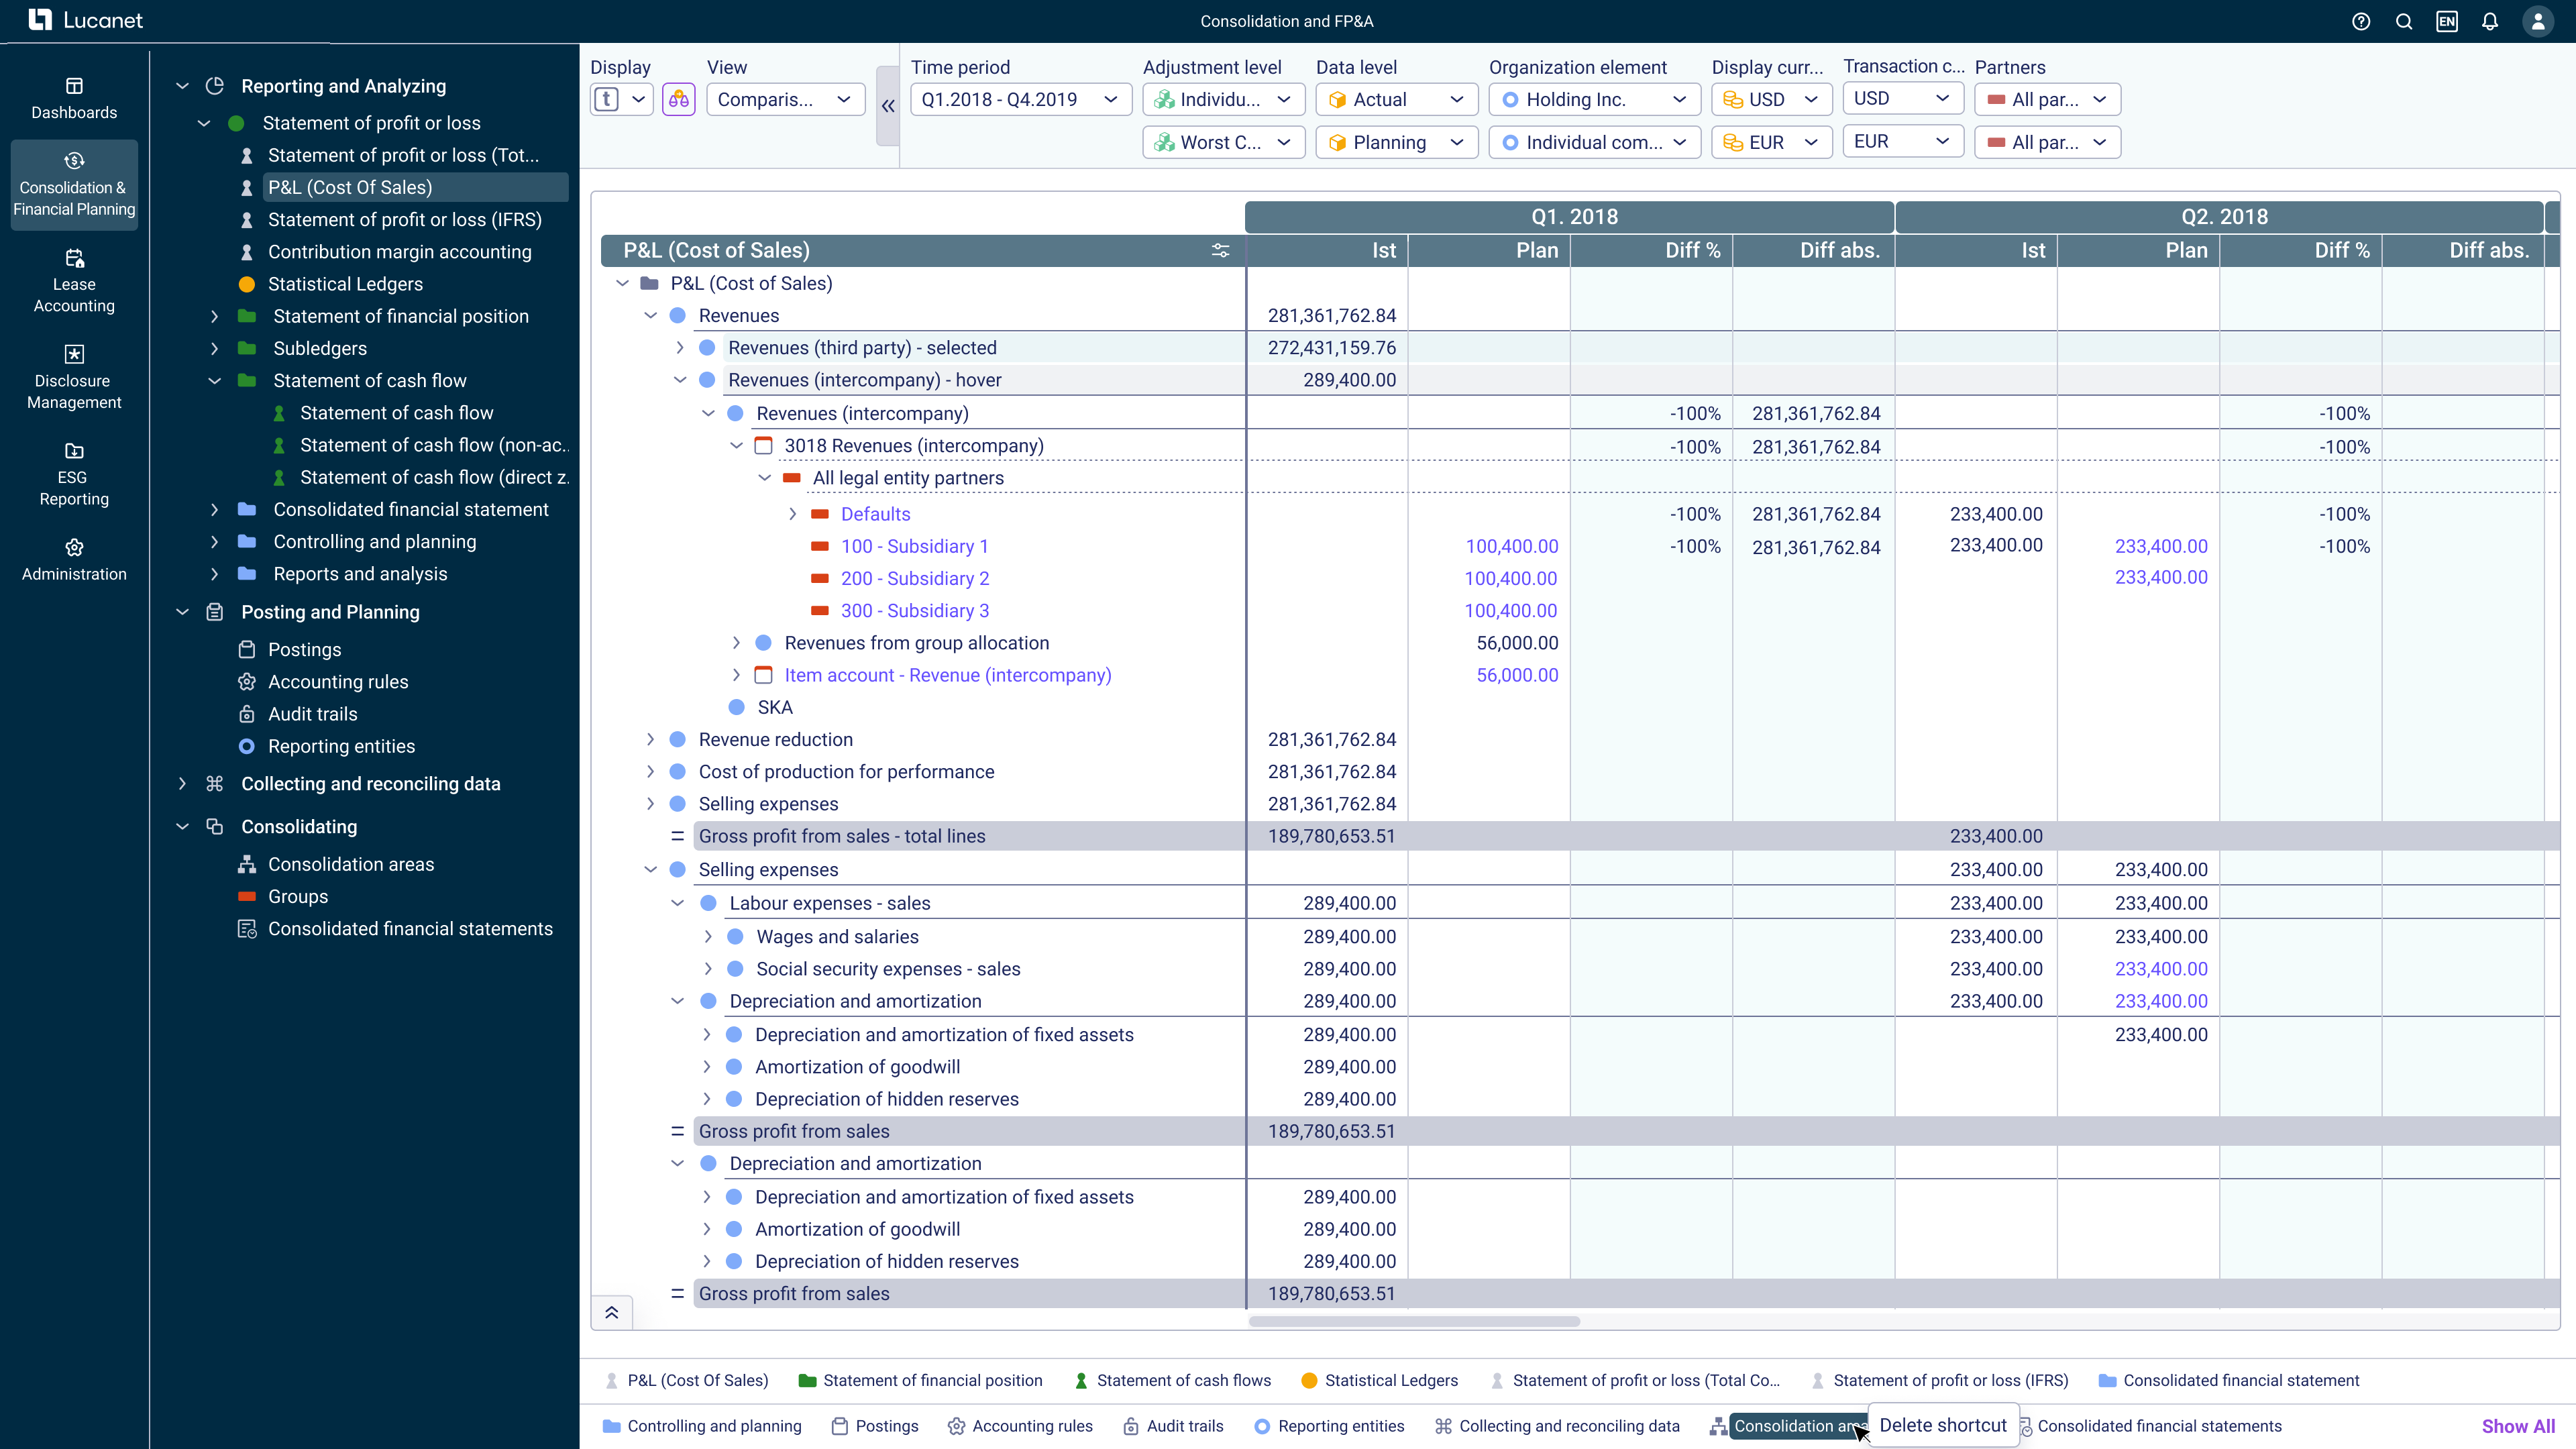
Task: Select Contribution margin accounting item
Action: click(x=399, y=252)
